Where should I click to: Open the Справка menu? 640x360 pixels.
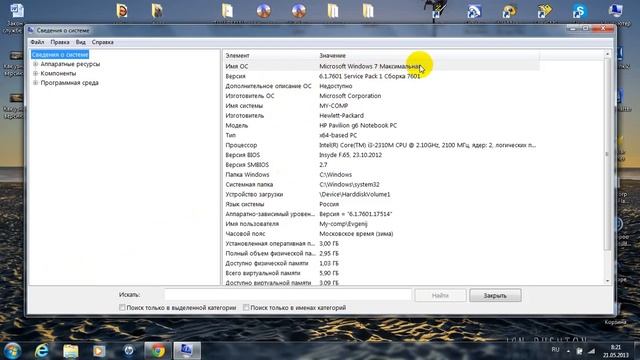(102, 42)
